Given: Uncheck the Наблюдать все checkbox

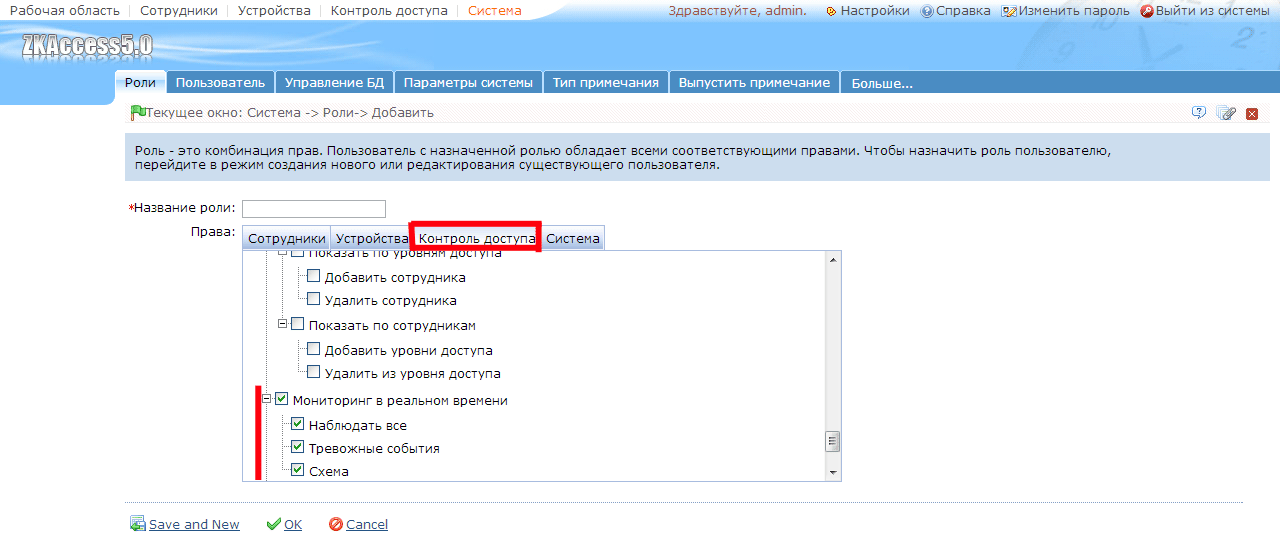Looking at the screenshot, I should point(298,424).
